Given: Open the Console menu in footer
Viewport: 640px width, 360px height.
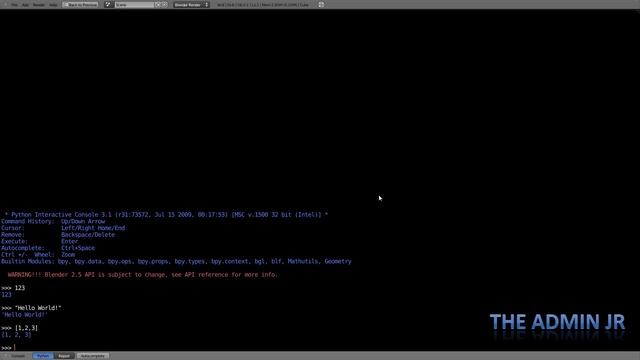Looking at the screenshot, I should [18, 356].
